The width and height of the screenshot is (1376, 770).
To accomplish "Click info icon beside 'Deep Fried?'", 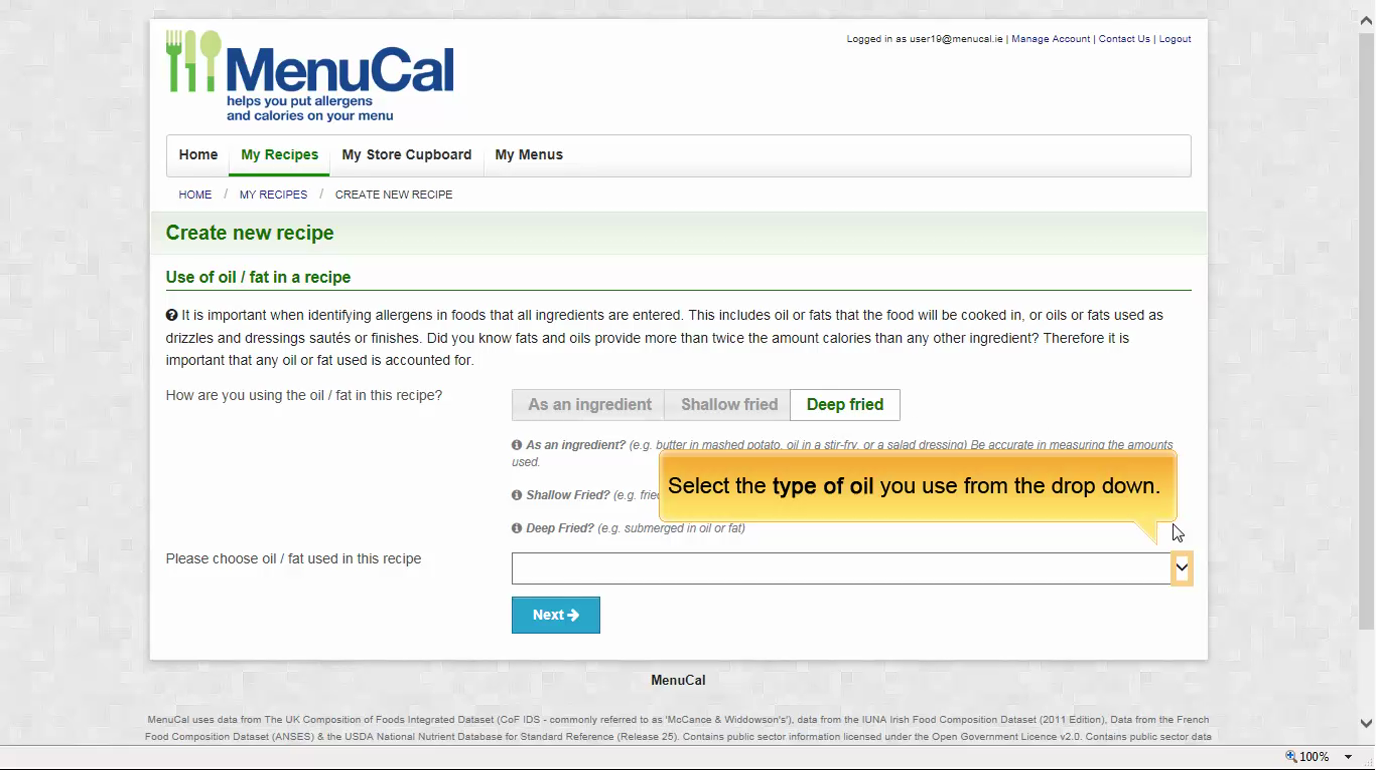I will (x=517, y=528).
